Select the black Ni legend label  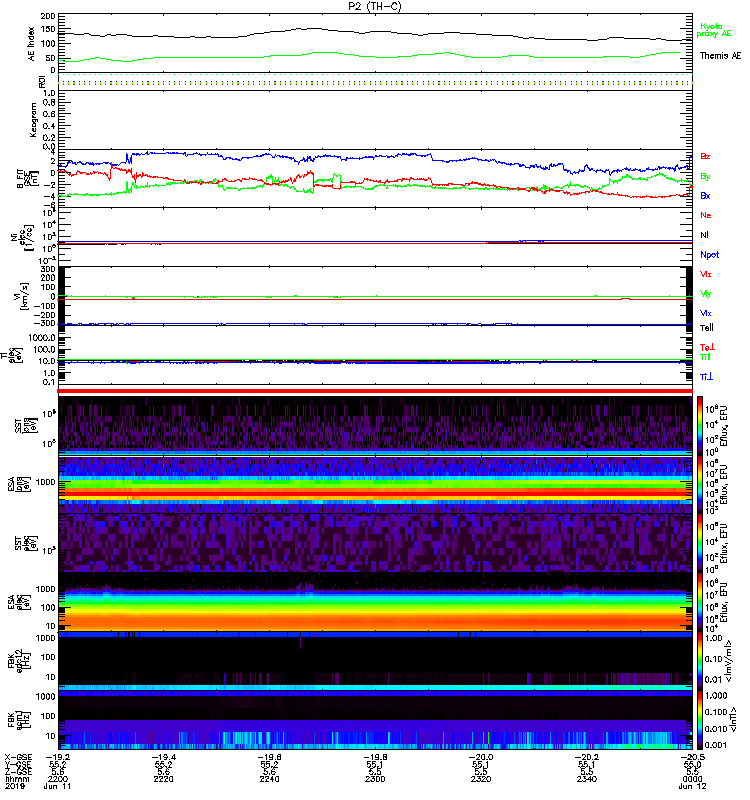pos(704,235)
